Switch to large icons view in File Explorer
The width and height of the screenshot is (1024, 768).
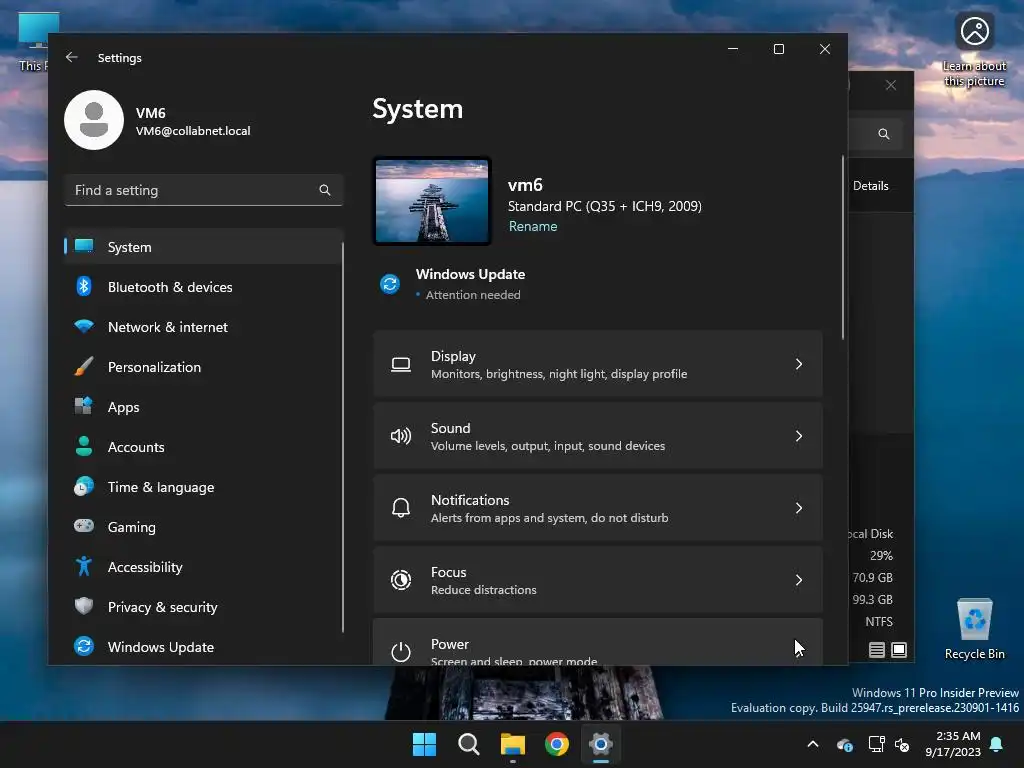899,650
